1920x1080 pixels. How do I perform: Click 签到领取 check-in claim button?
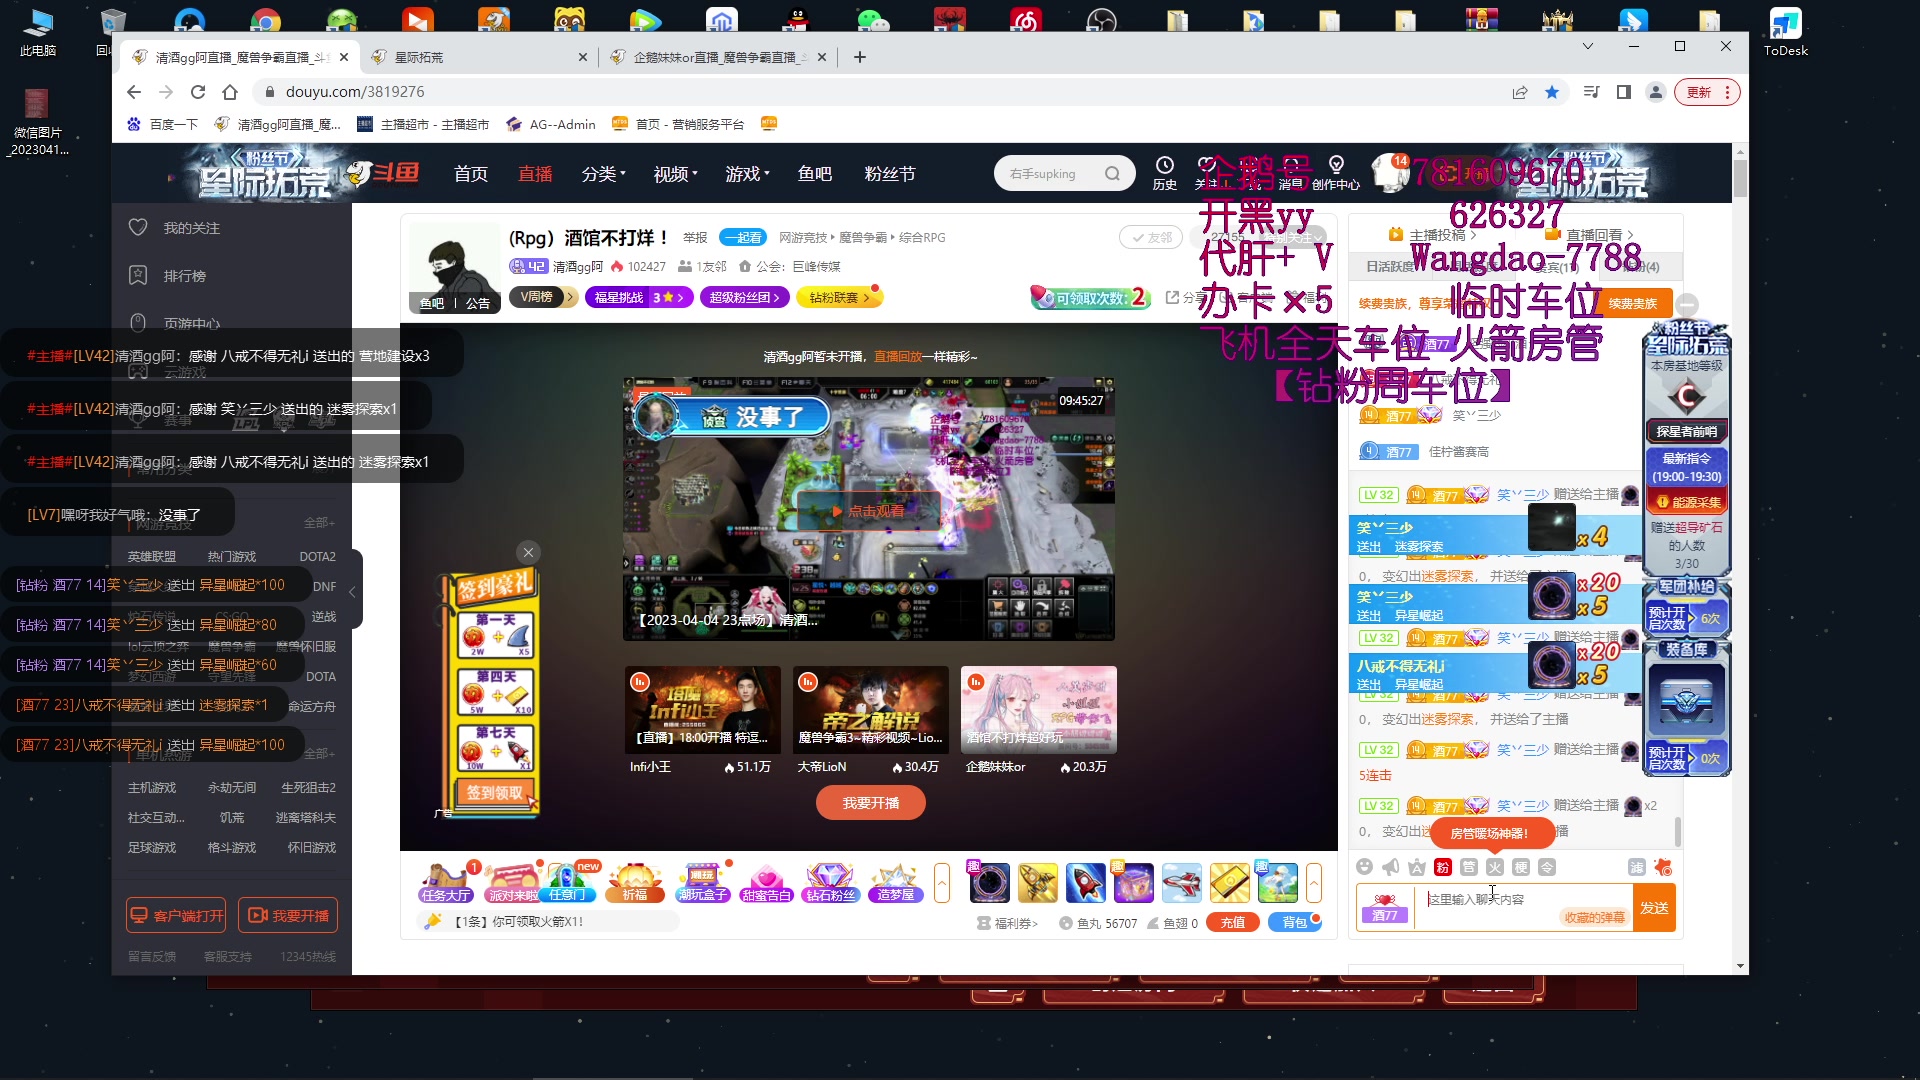coord(495,793)
